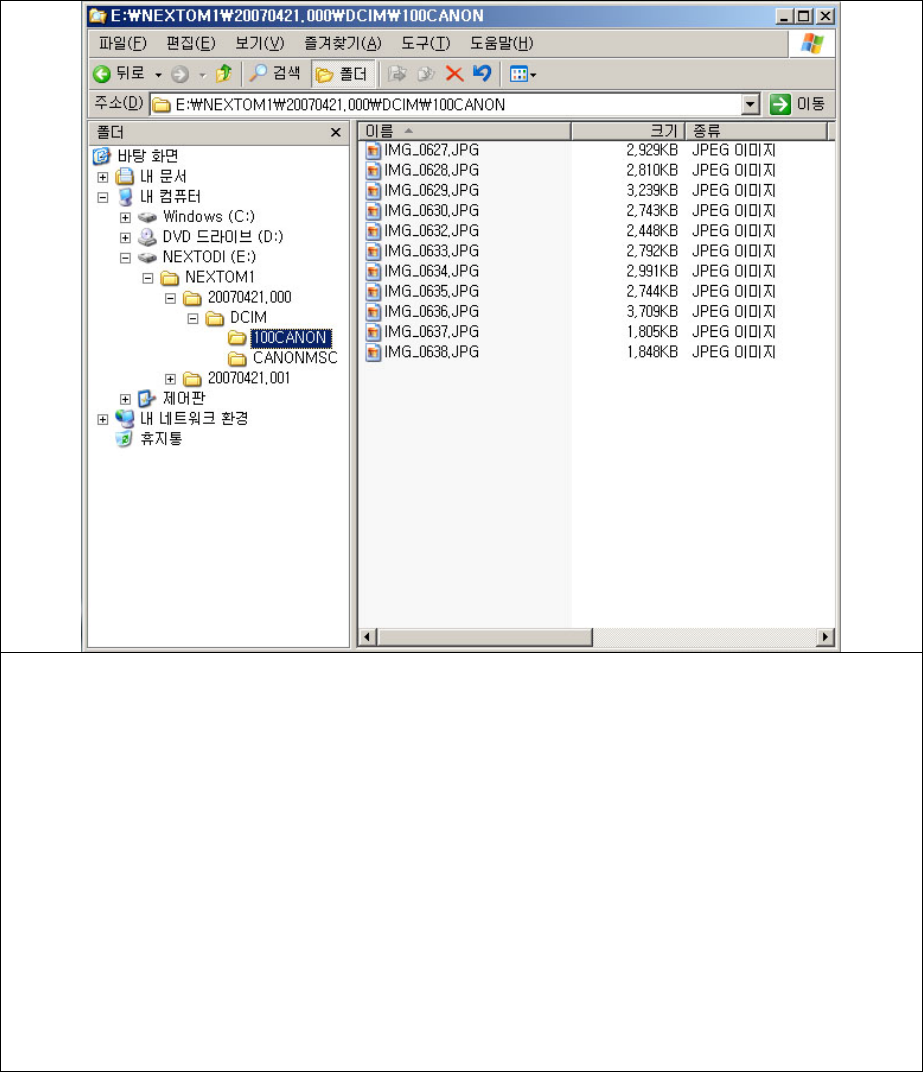Viewport: 923px width, 1072px height.
Task: Click the 이동 go button
Action: [x=798, y=105]
